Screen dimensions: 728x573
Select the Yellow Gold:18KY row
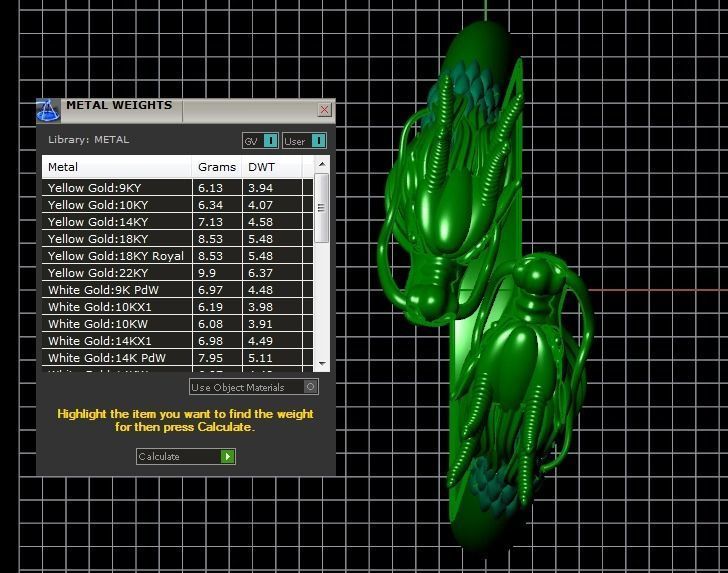point(177,239)
